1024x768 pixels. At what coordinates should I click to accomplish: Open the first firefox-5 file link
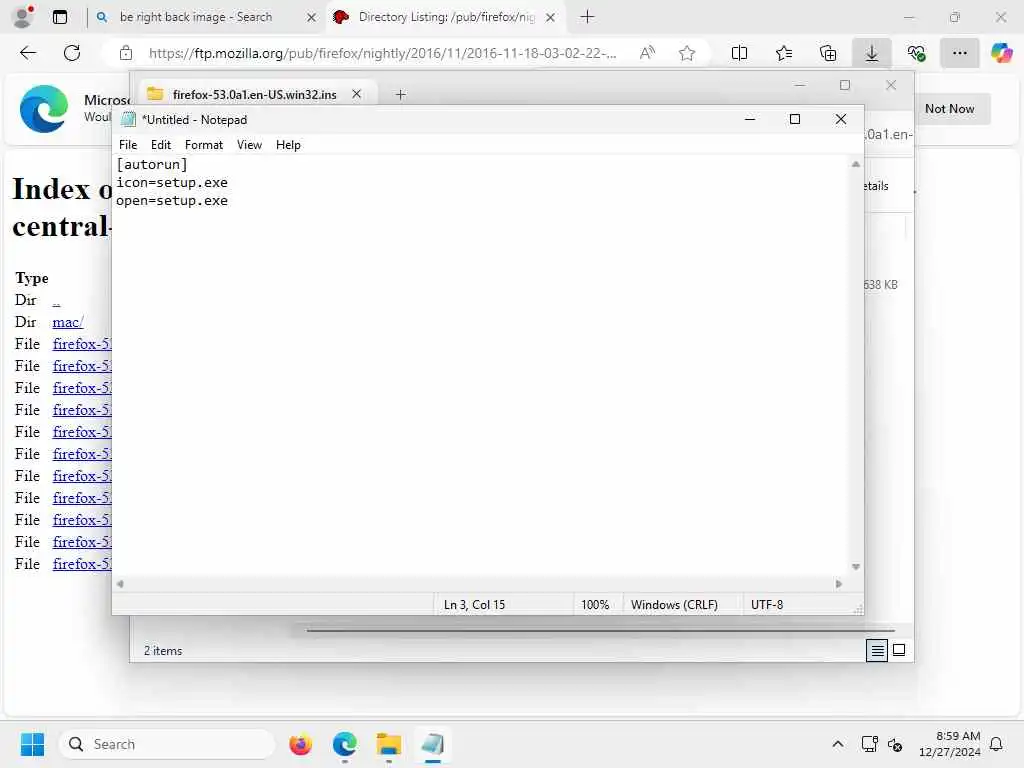coord(82,344)
